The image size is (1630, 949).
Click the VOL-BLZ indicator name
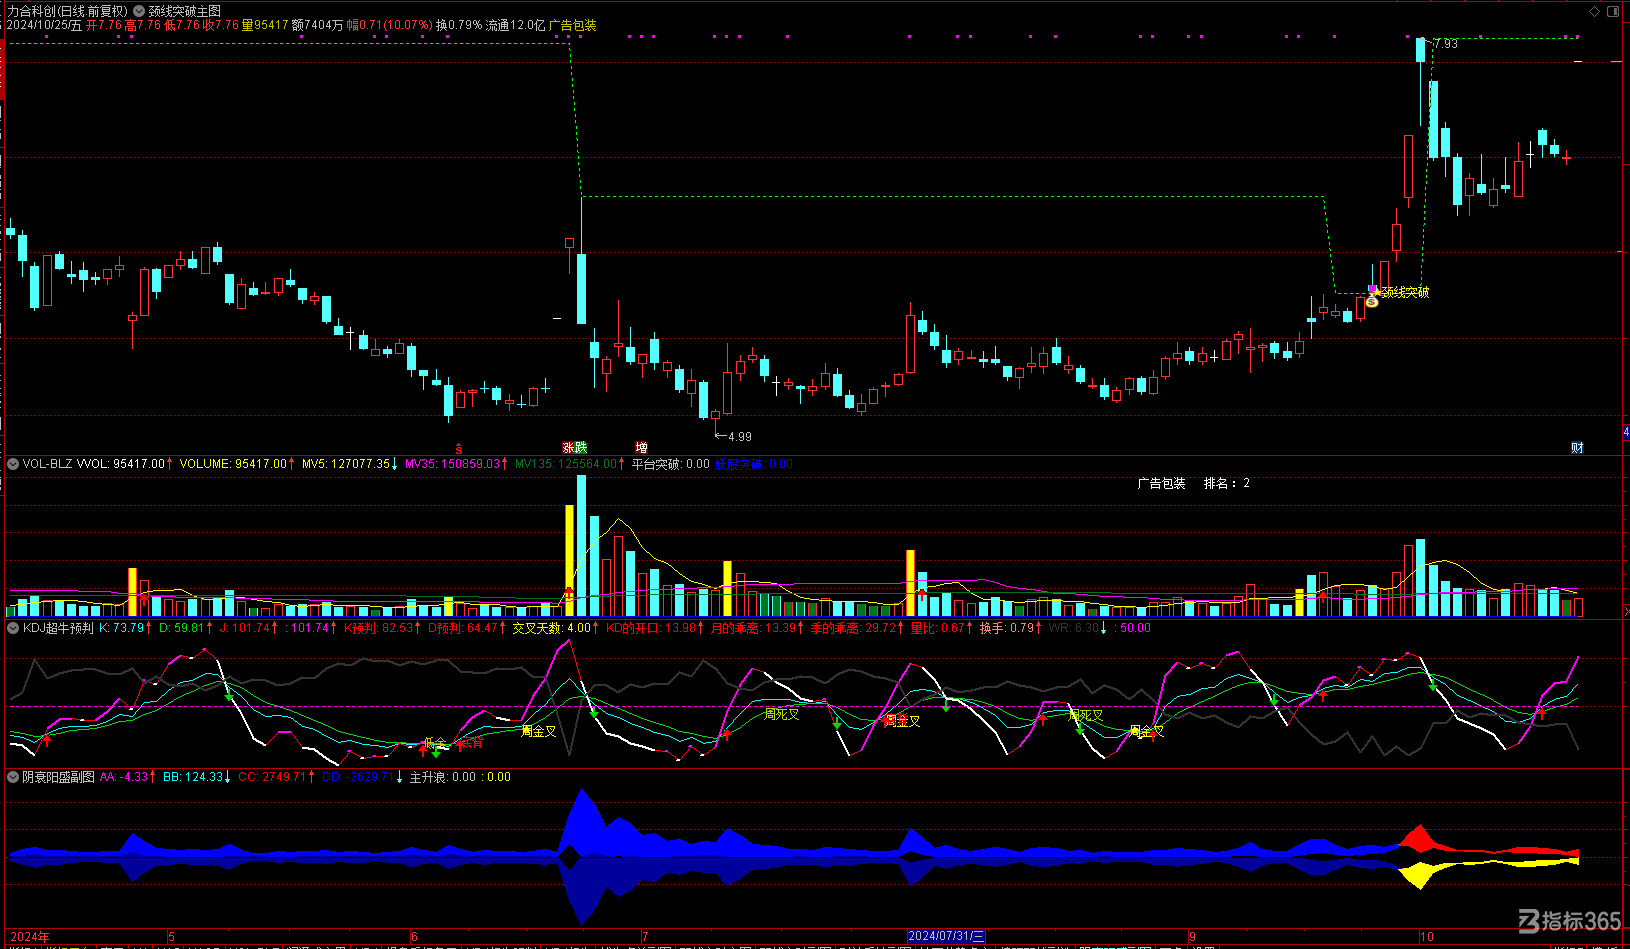click(x=48, y=464)
